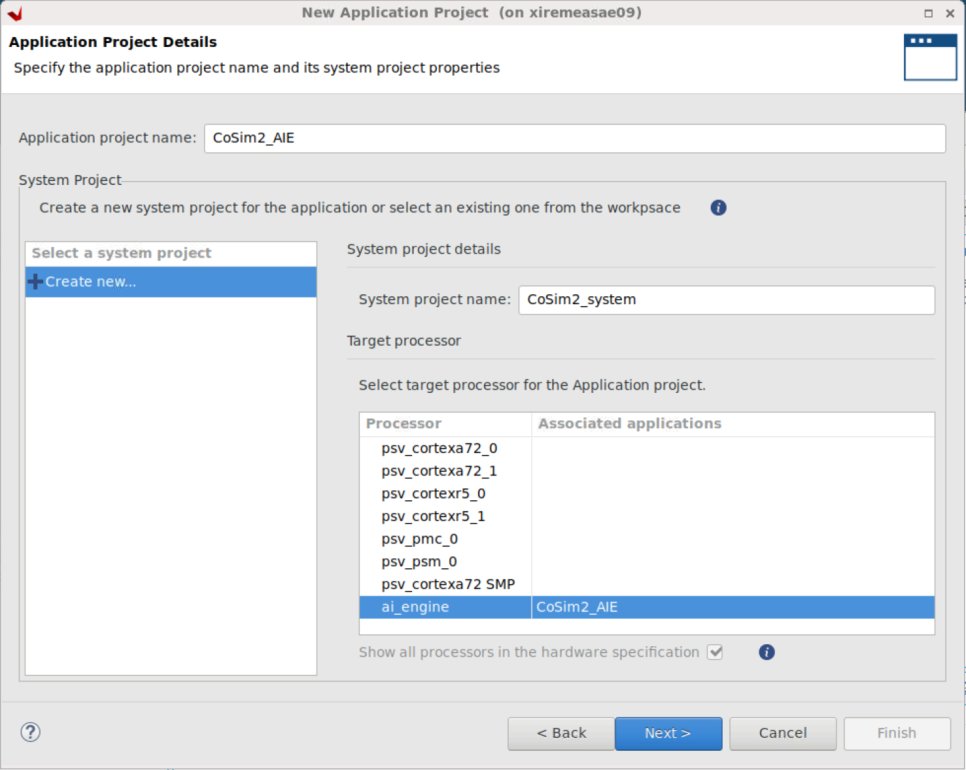Click the Application project name field
966x770 pixels.
575,138
